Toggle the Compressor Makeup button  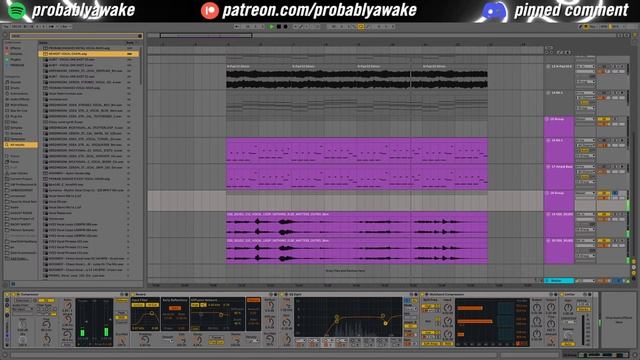tap(122, 301)
